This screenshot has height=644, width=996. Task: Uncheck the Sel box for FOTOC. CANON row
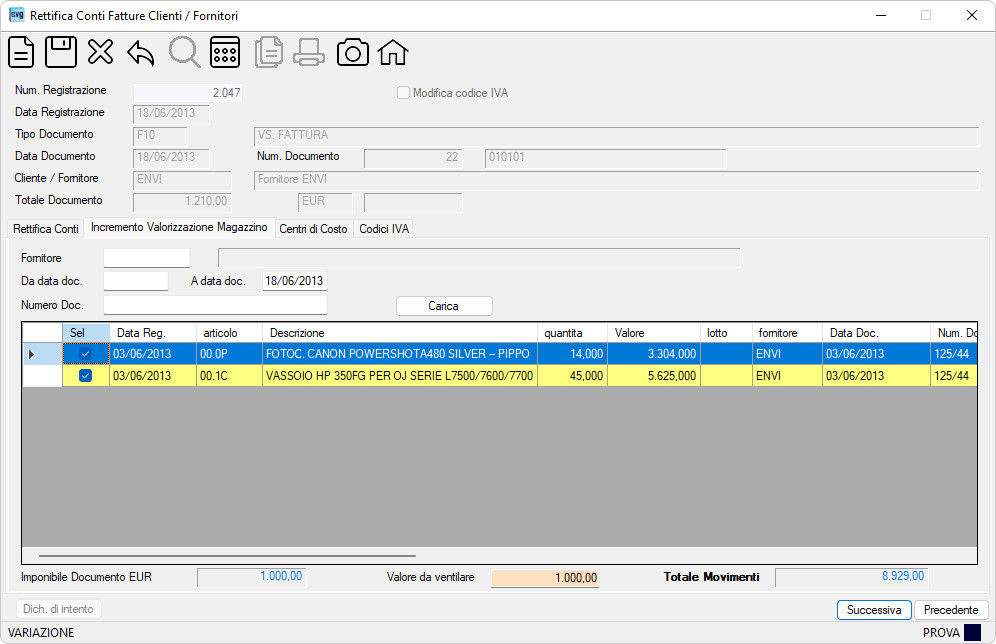tap(85, 354)
